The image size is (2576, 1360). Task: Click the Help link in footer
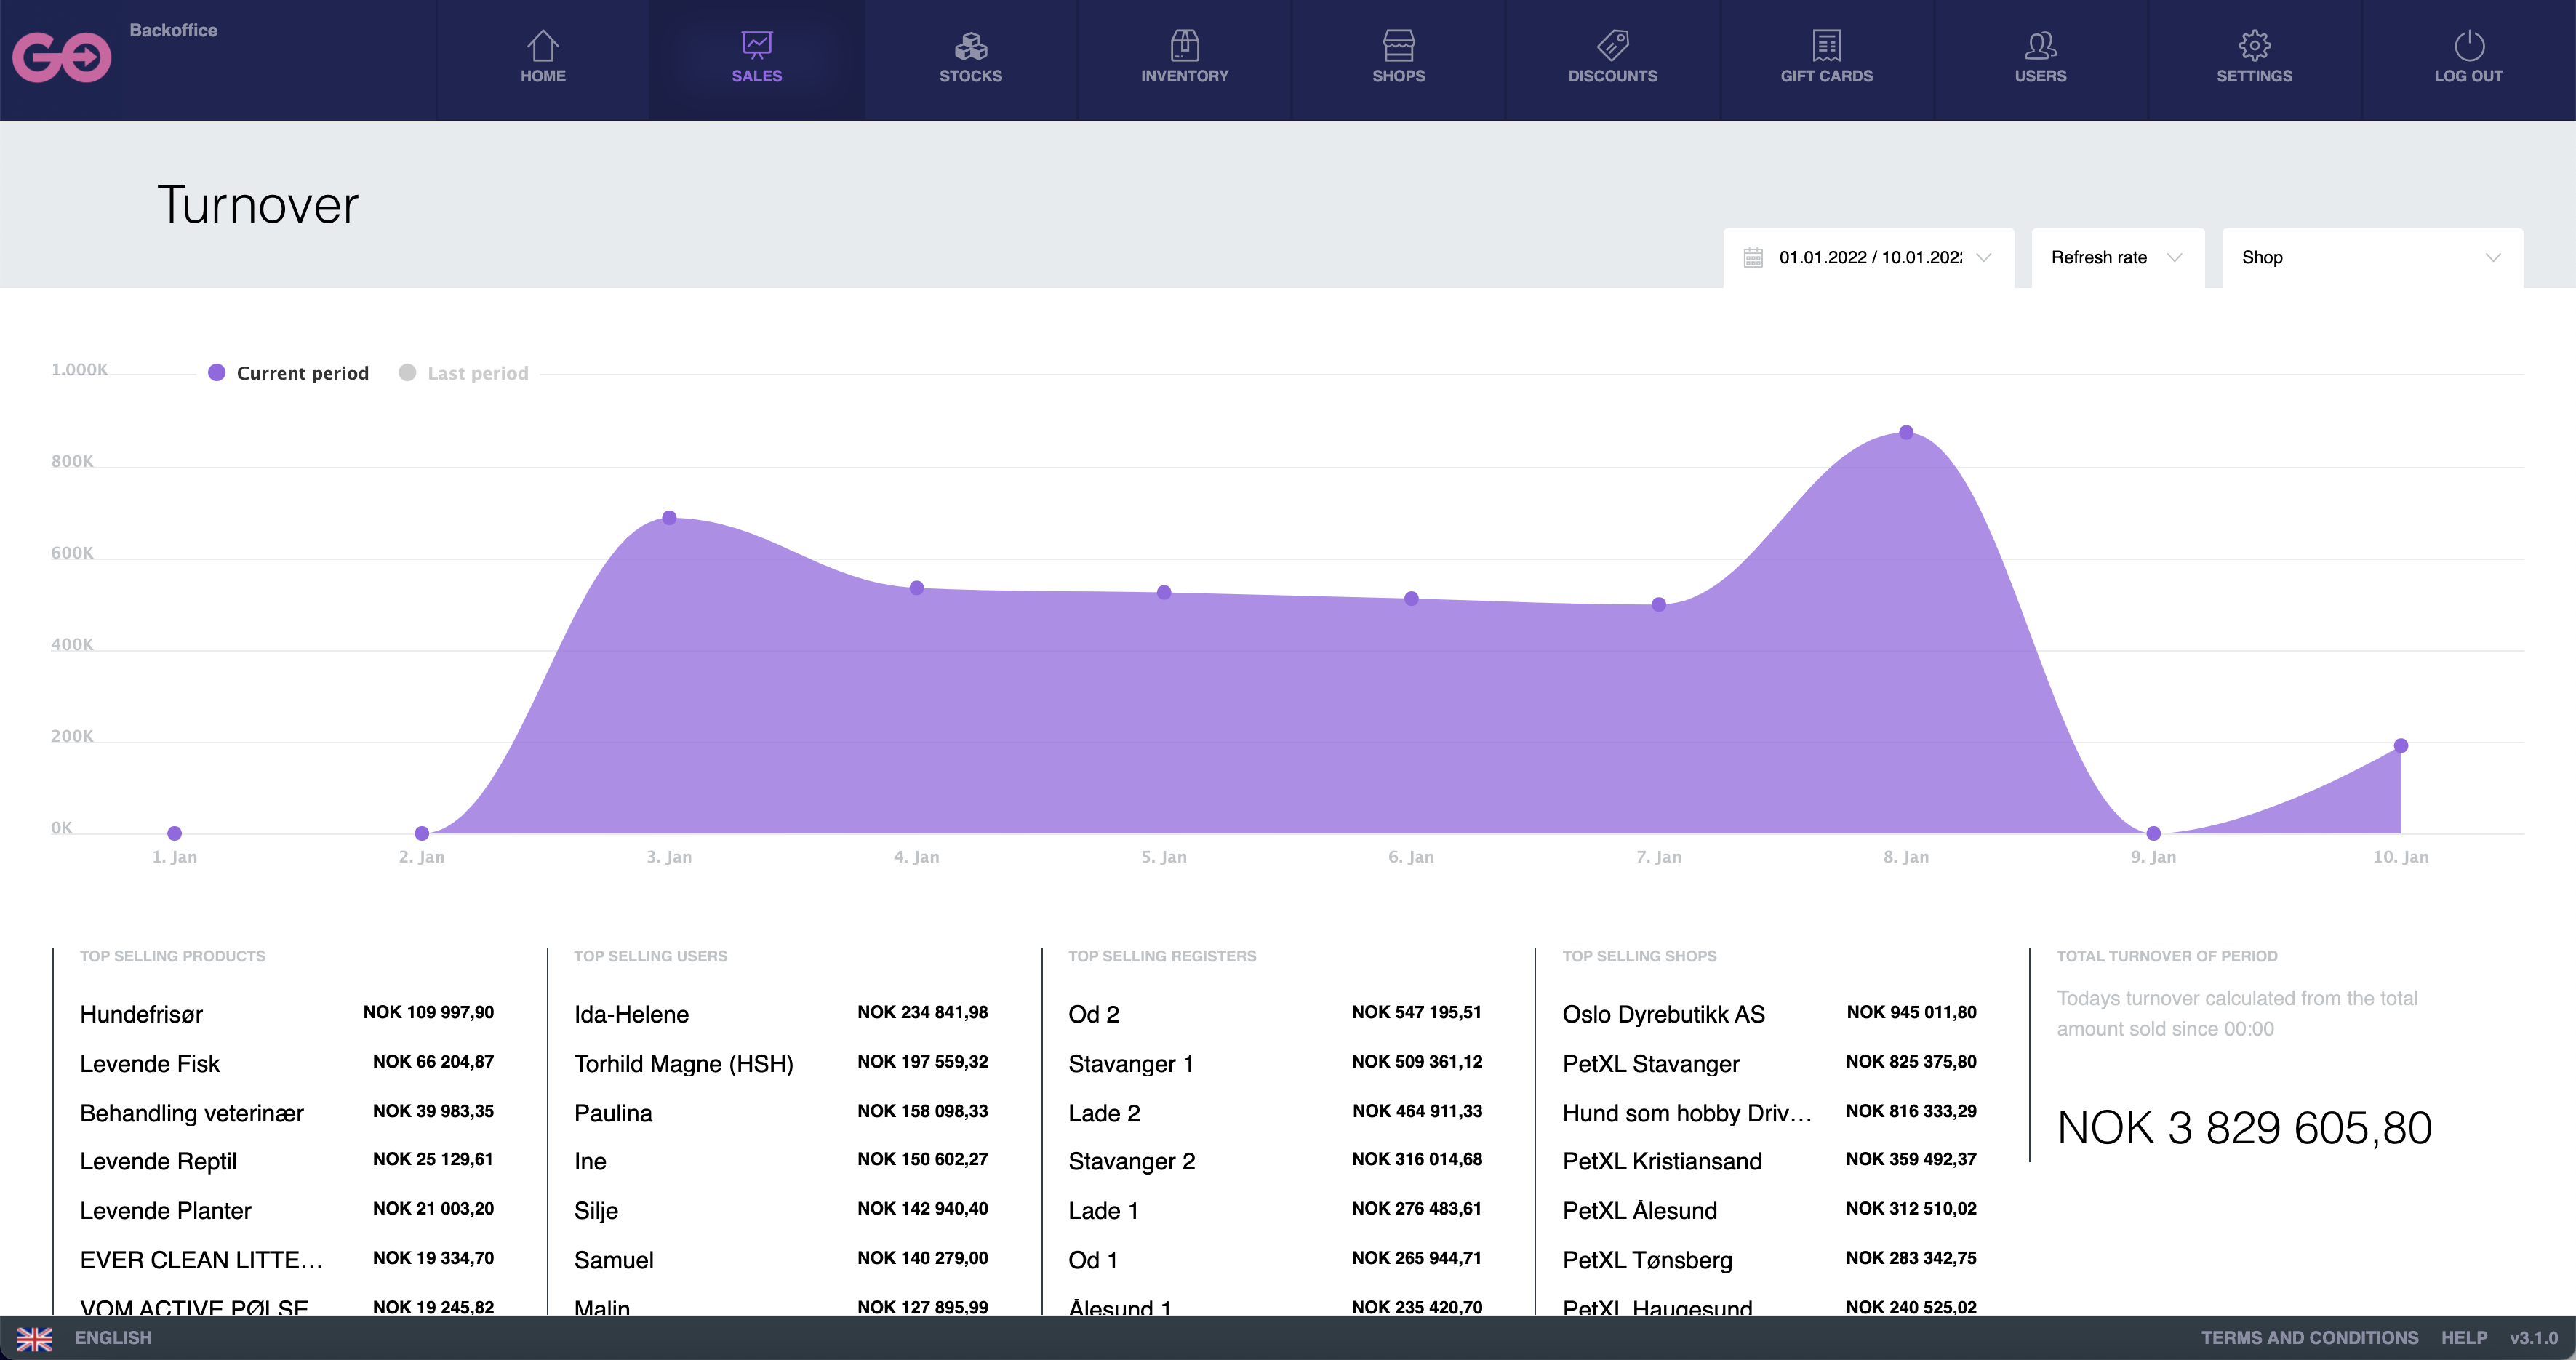2463,1338
